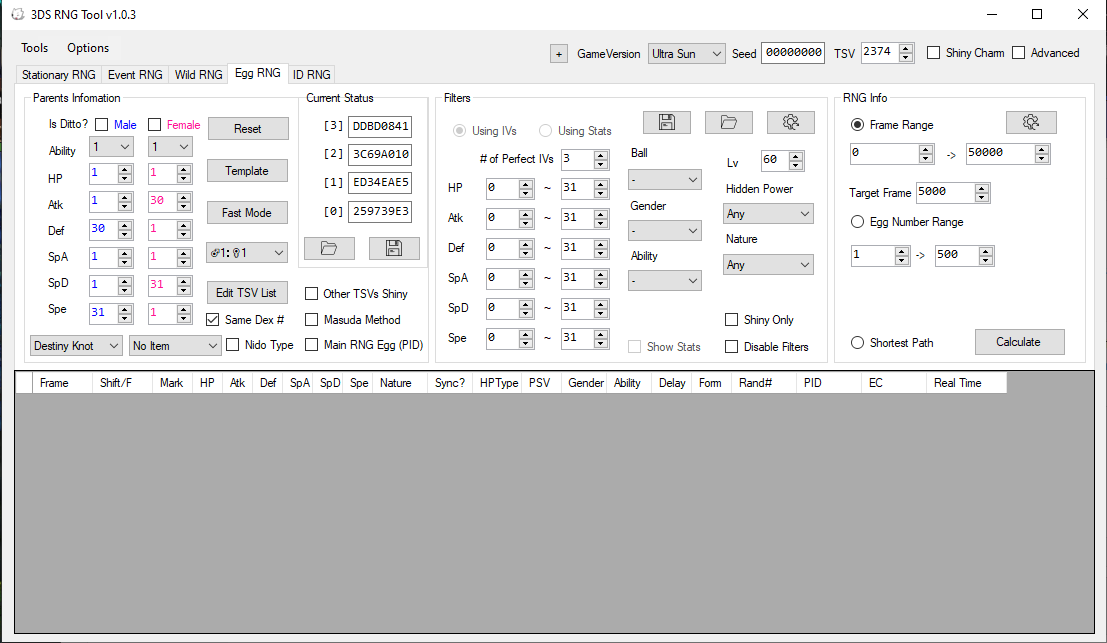Click the open folder icon in Current Status

[329, 249]
